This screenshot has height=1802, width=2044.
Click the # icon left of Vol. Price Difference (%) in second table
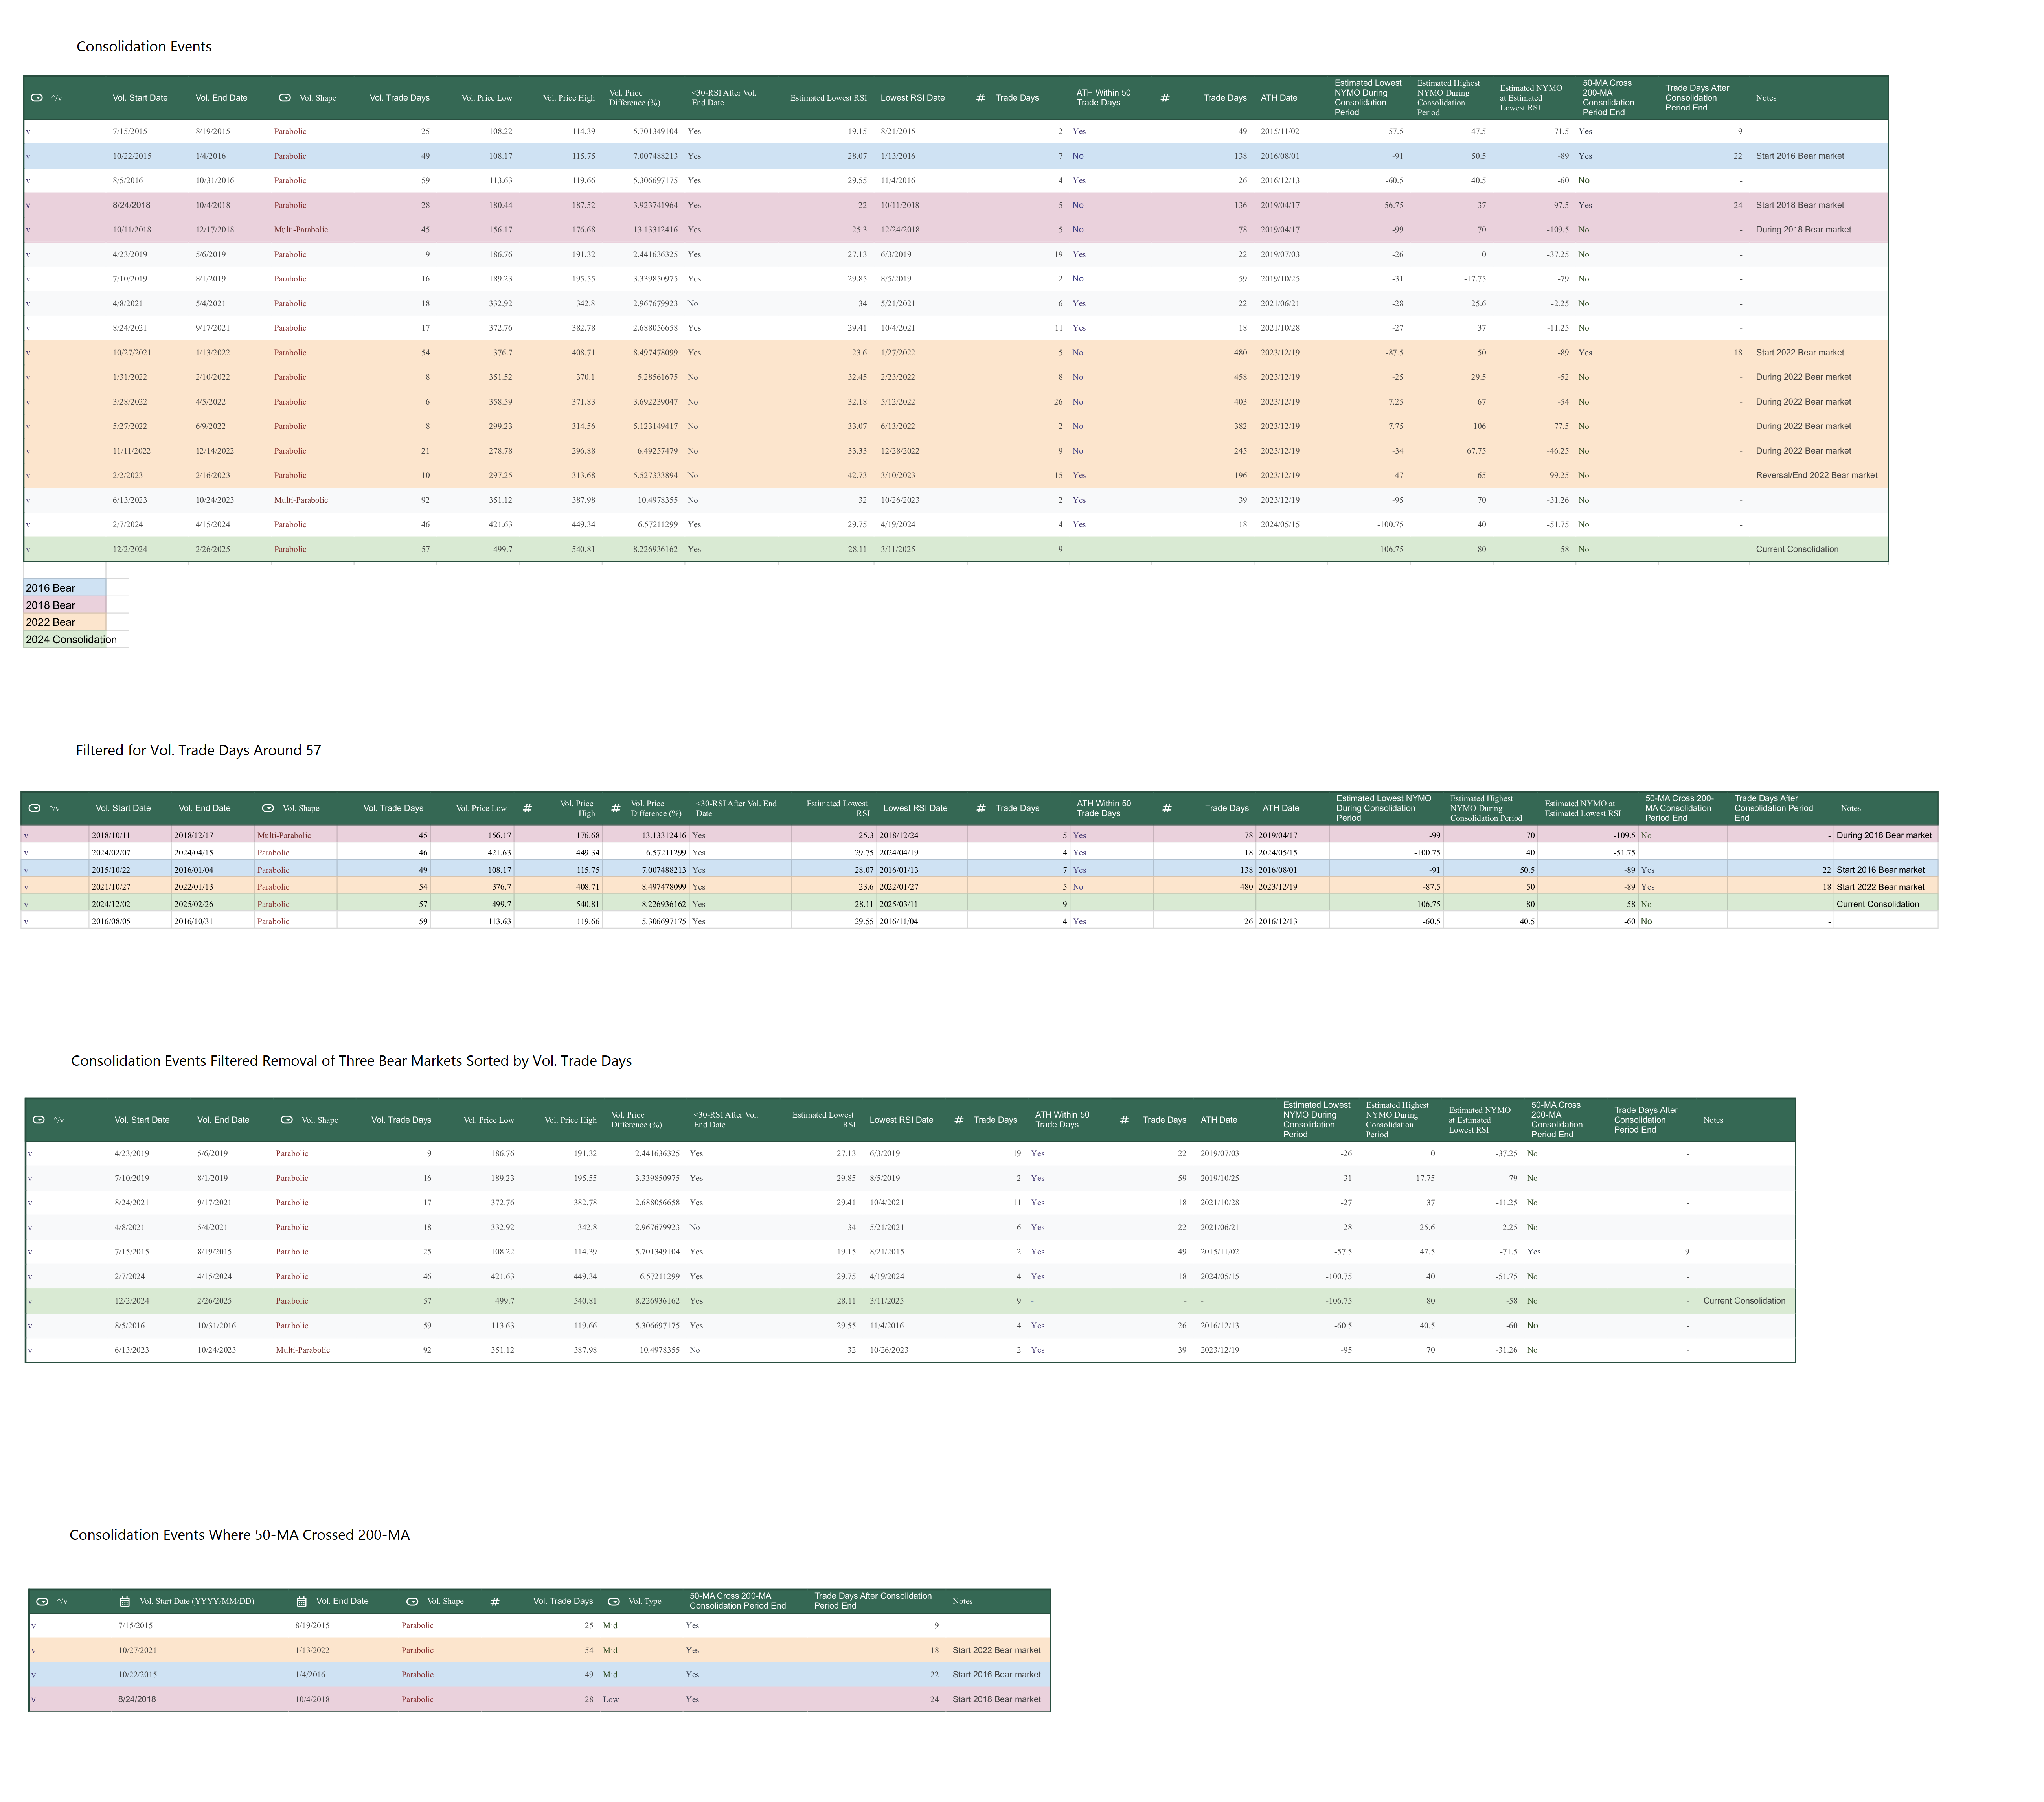coord(616,808)
